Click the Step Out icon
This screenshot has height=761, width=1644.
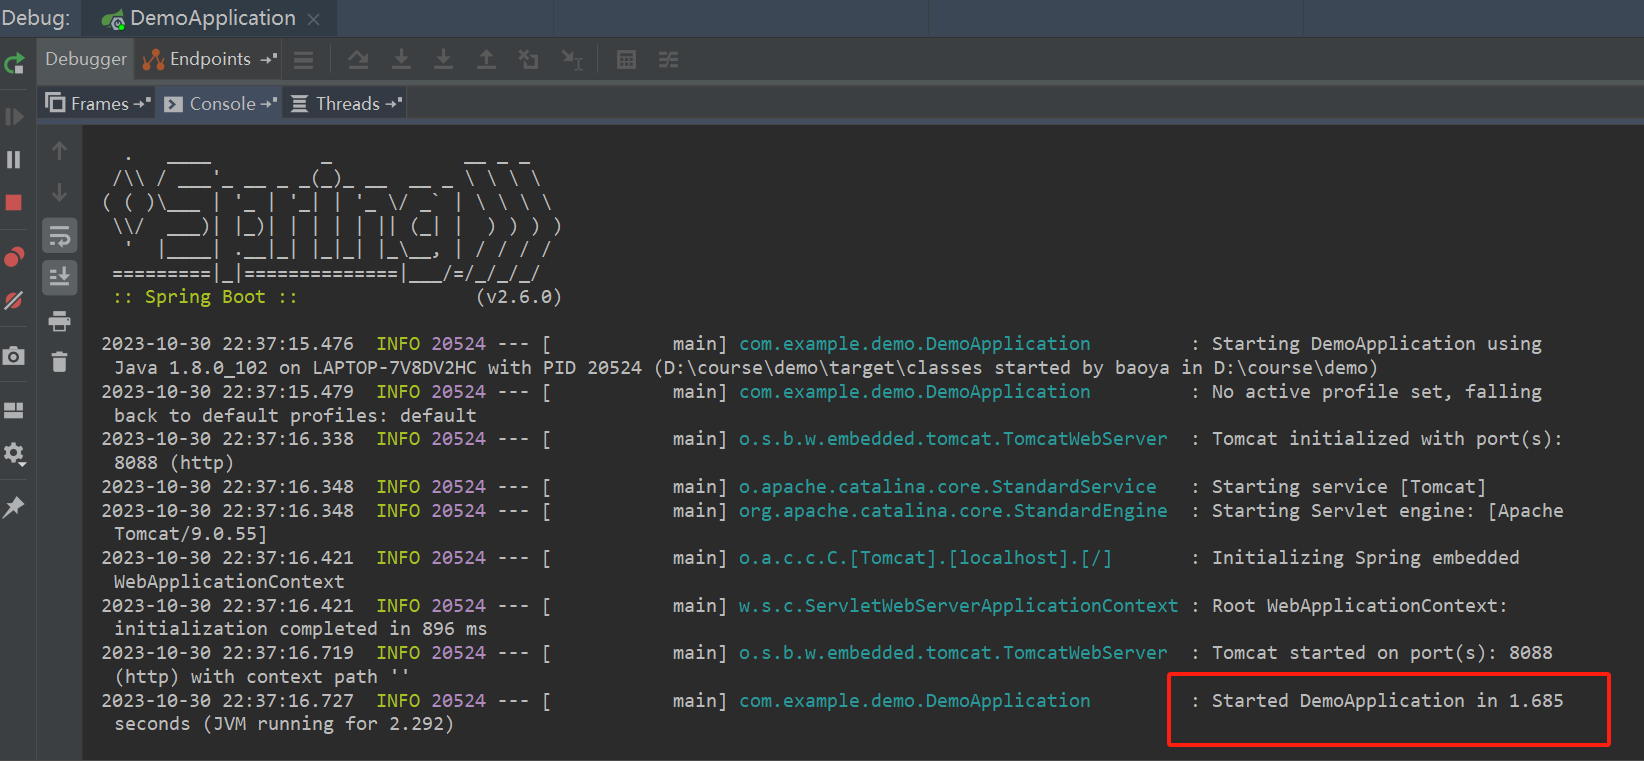[x=486, y=60]
